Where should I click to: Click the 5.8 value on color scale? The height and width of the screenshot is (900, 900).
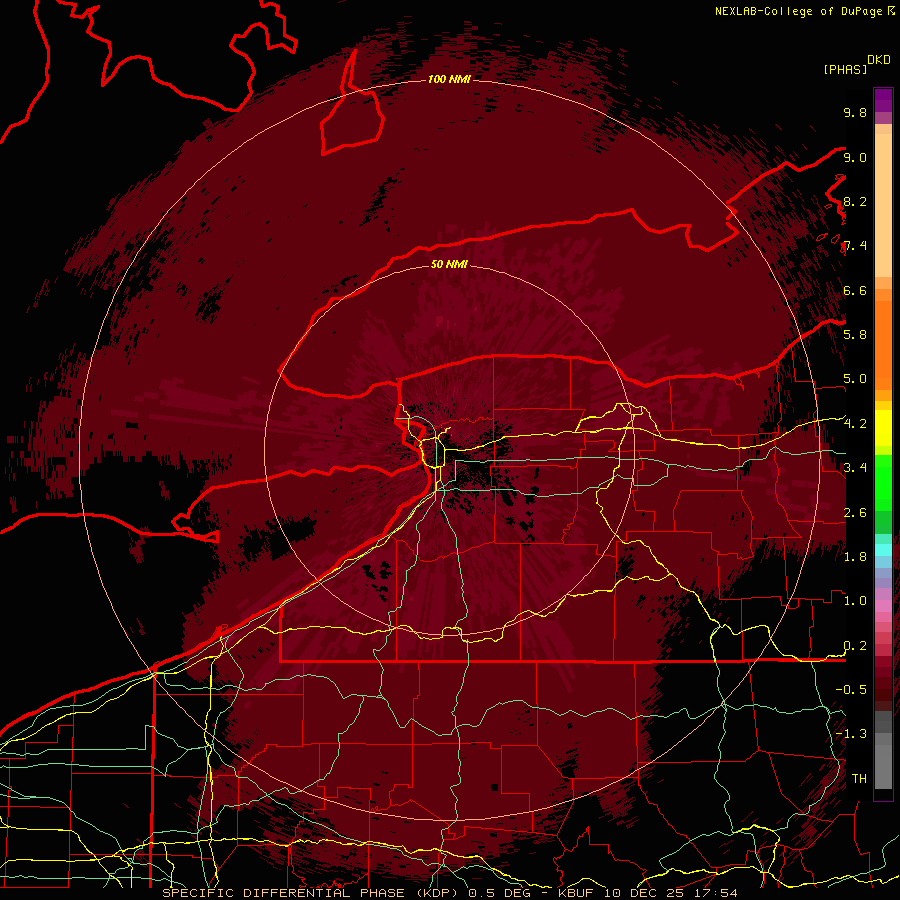click(x=855, y=334)
